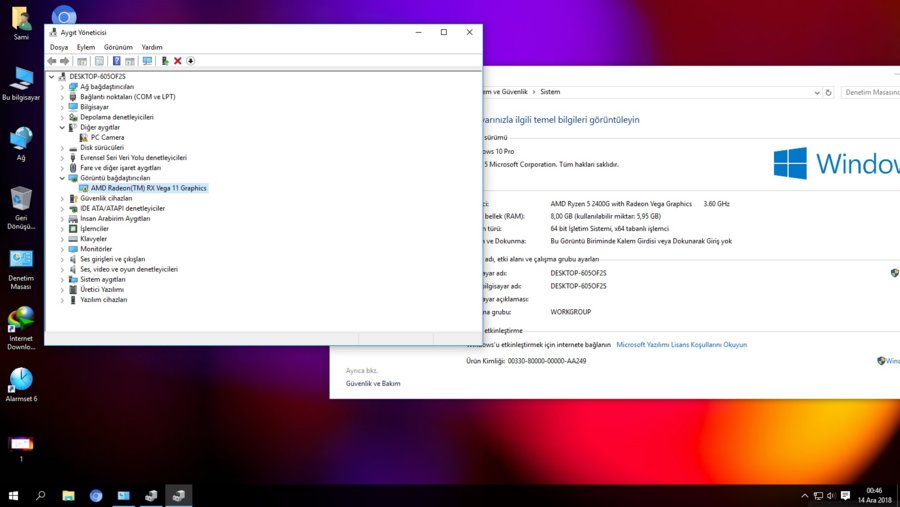Select the Bu bilgisayar desktop icon

click(21, 84)
